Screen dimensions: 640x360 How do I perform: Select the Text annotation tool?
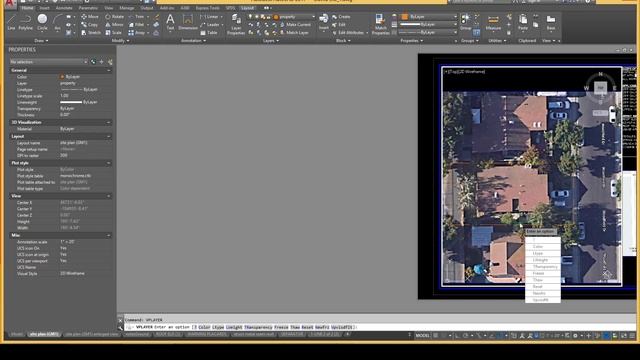(170, 22)
